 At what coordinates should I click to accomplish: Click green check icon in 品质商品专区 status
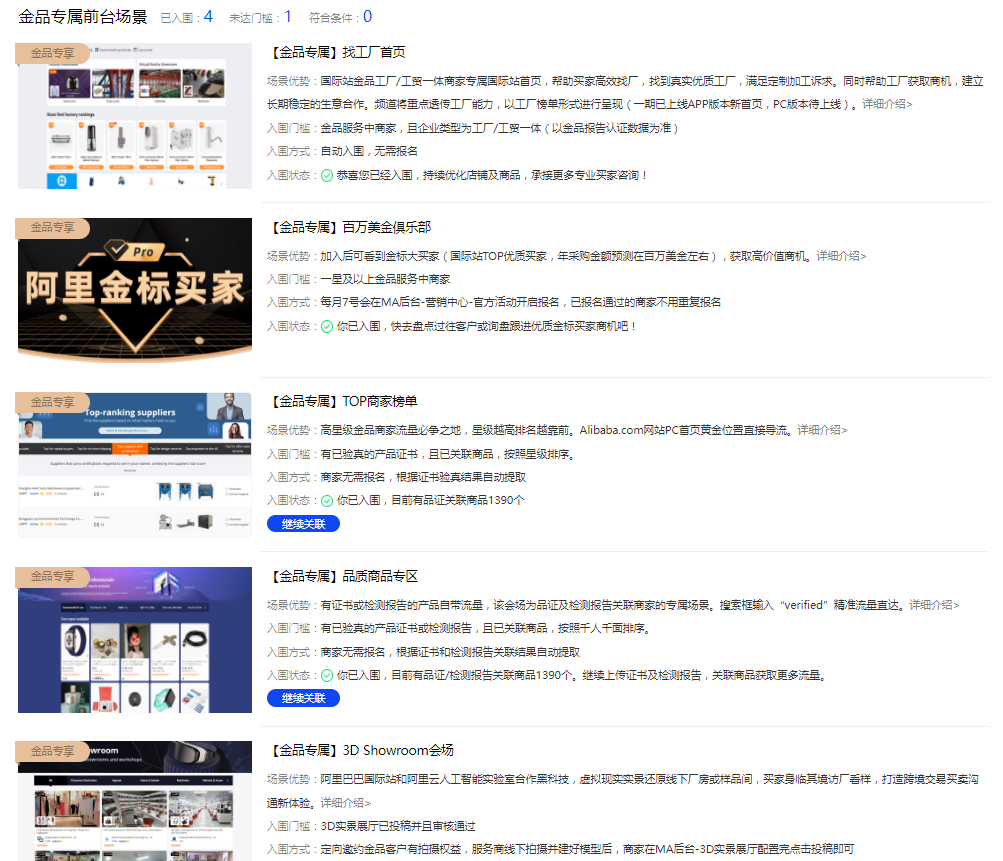327,676
